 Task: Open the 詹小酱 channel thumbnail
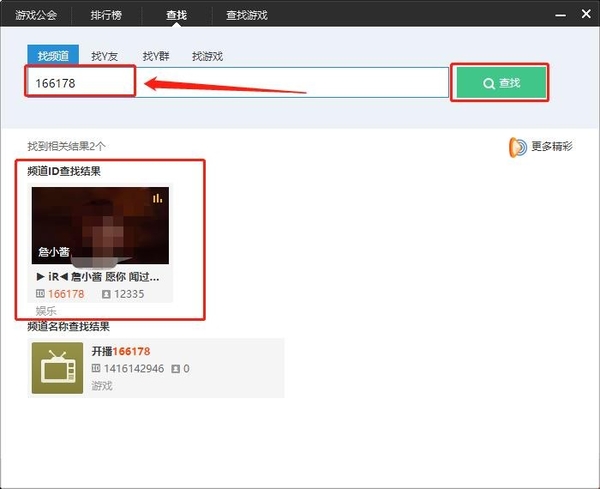100,225
